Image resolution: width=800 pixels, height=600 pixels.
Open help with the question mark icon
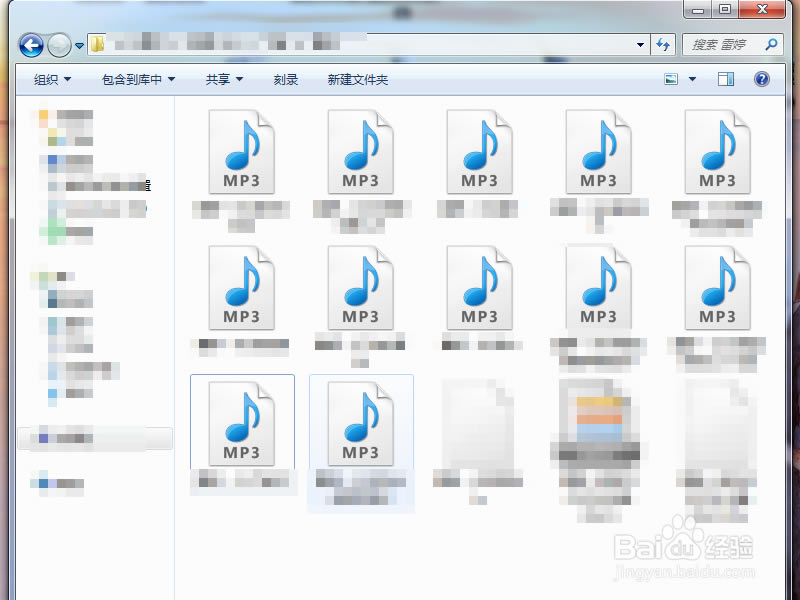pos(762,79)
